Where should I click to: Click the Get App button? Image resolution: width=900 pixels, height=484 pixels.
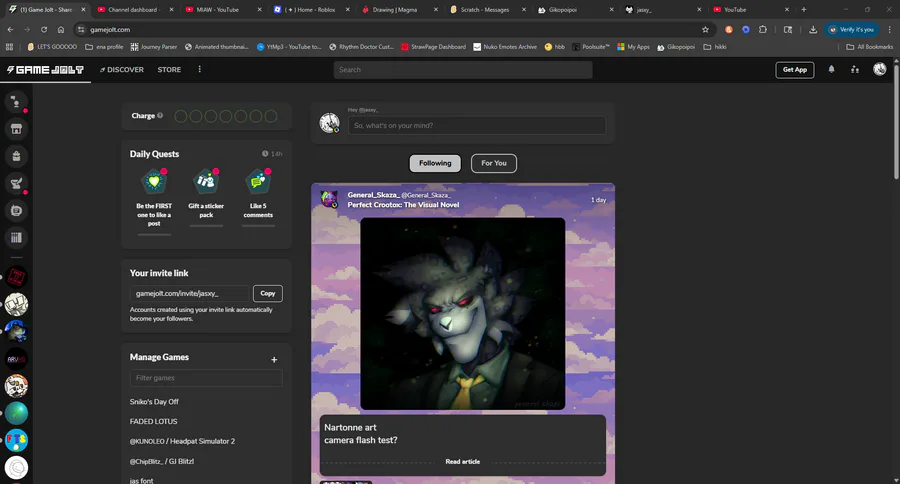794,69
